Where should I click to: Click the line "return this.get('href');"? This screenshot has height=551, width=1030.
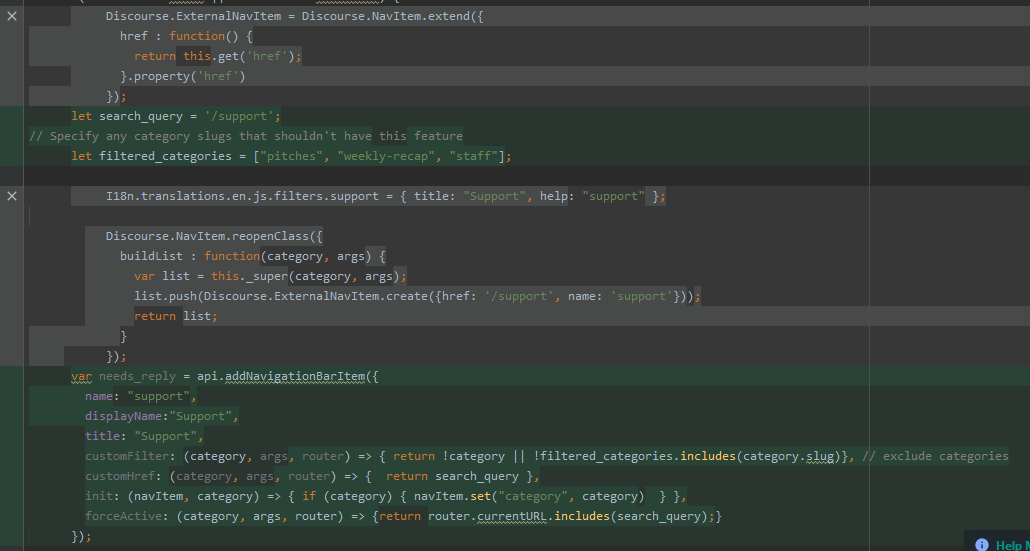[x=218, y=56]
